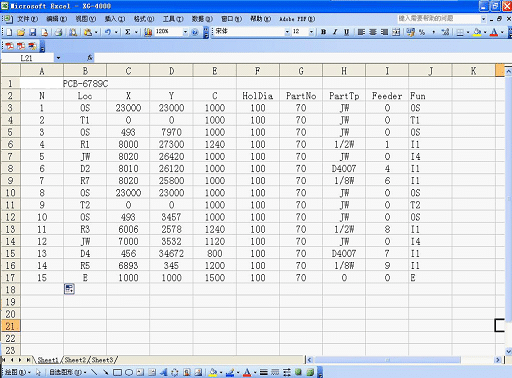Click the paste options smart tag
This screenshot has height=378, width=512.
pos(69,289)
